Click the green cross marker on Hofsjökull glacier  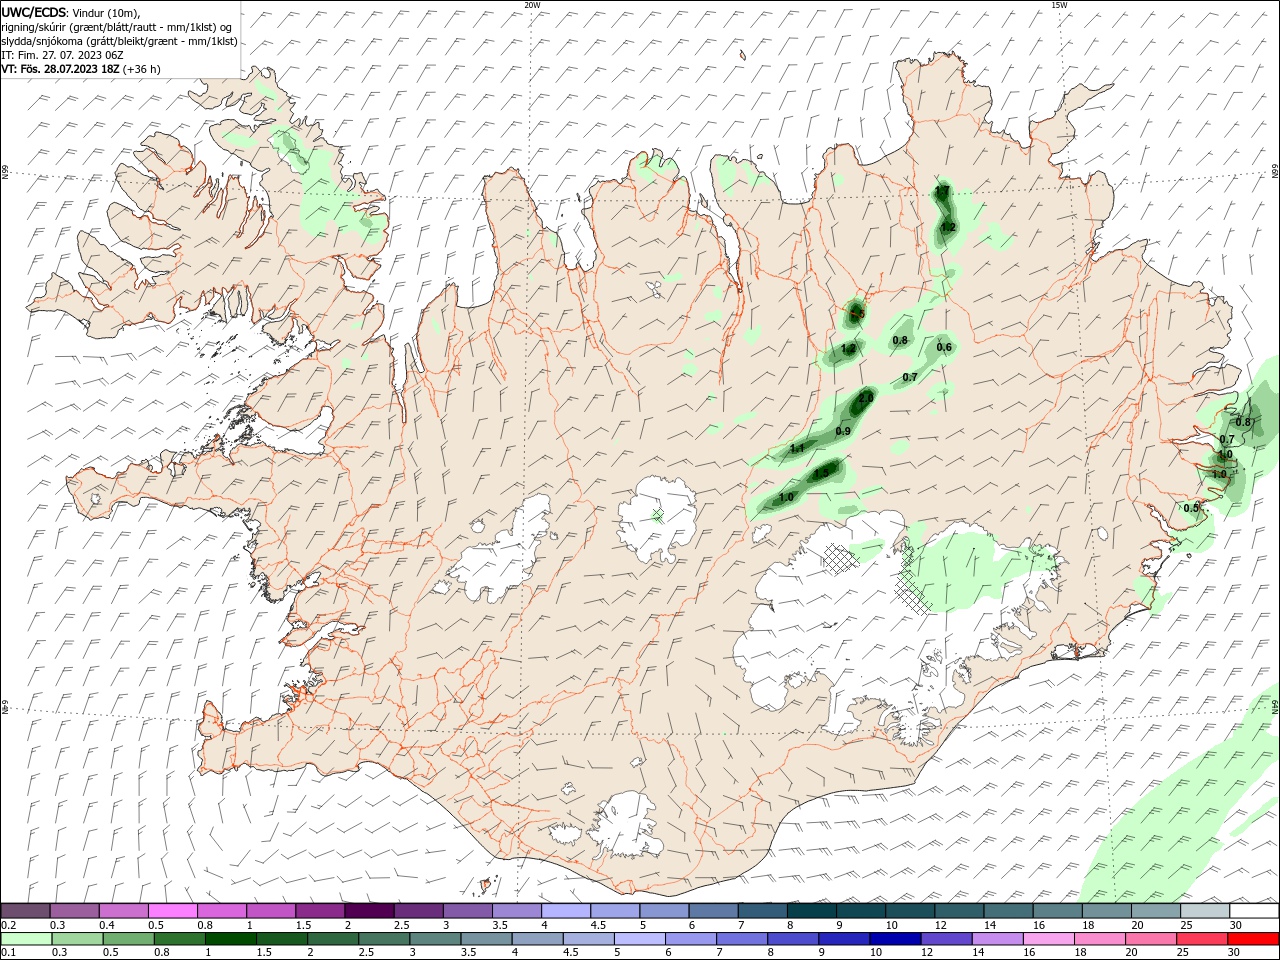pyautogui.click(x=658, y=515)
